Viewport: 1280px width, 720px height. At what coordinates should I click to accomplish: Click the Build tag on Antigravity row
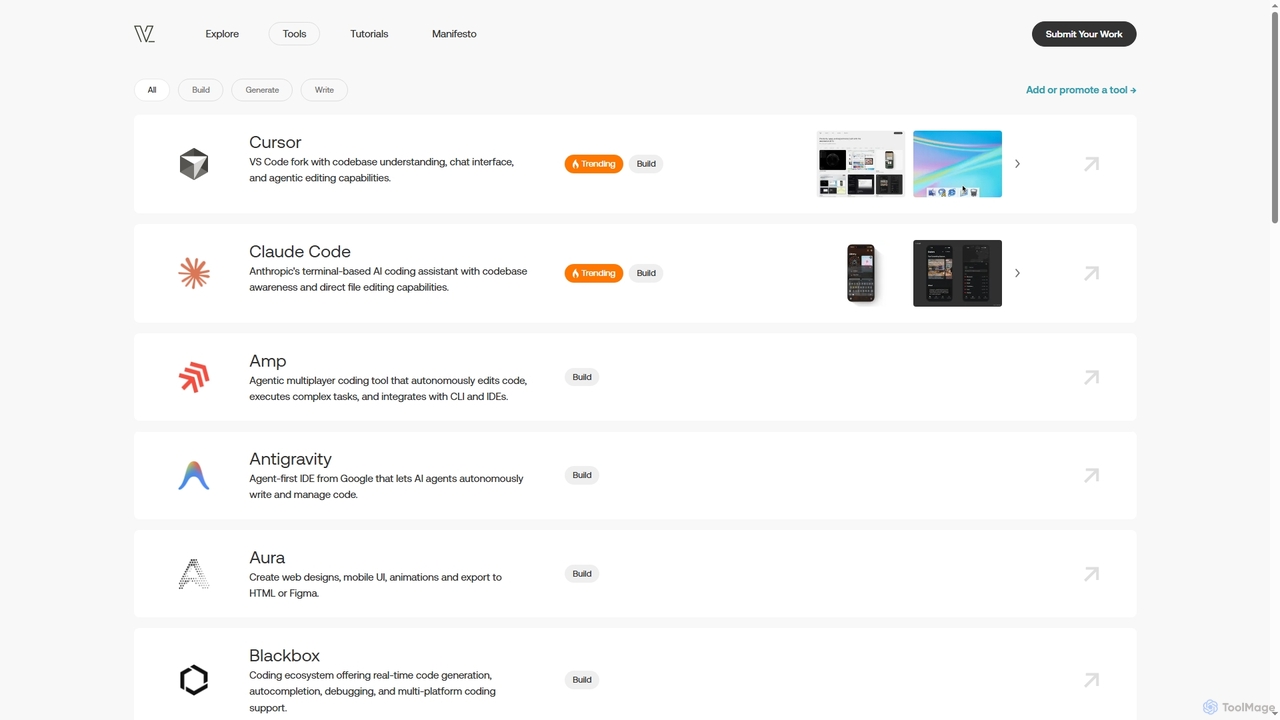(582, 475)
